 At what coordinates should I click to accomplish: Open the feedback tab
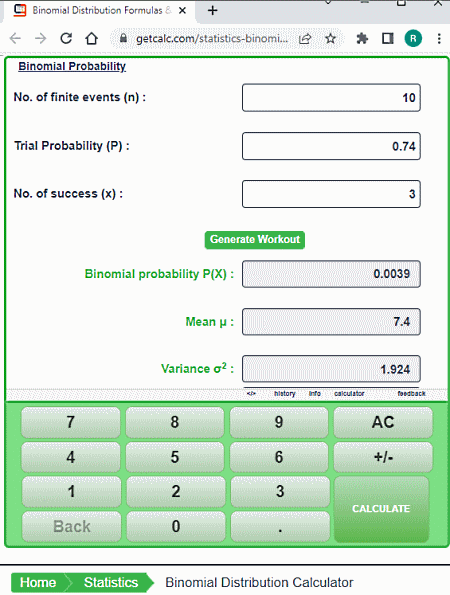tap(411, 394)
